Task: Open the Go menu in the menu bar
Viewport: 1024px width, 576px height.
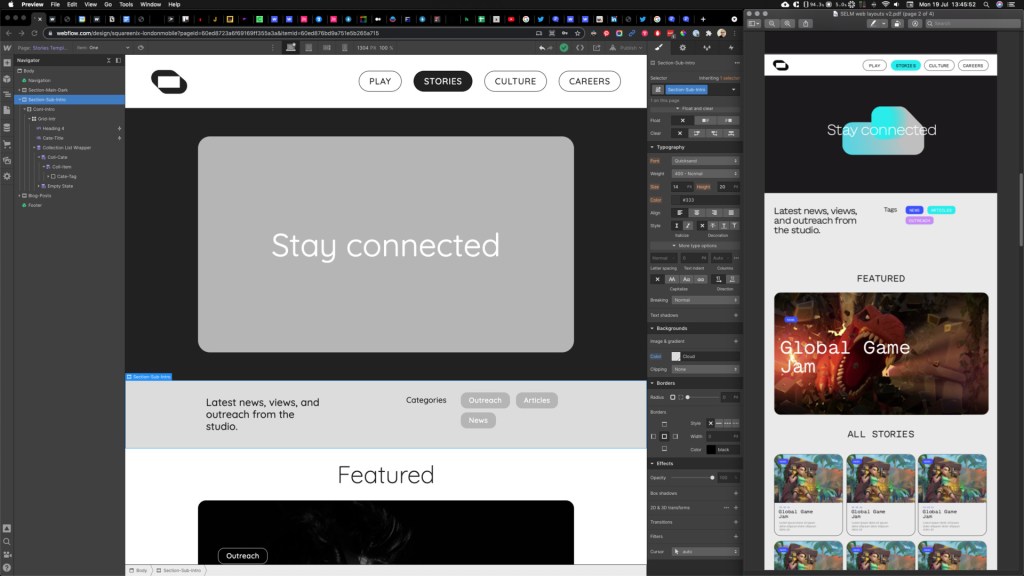Action: (x=107, y=4)
